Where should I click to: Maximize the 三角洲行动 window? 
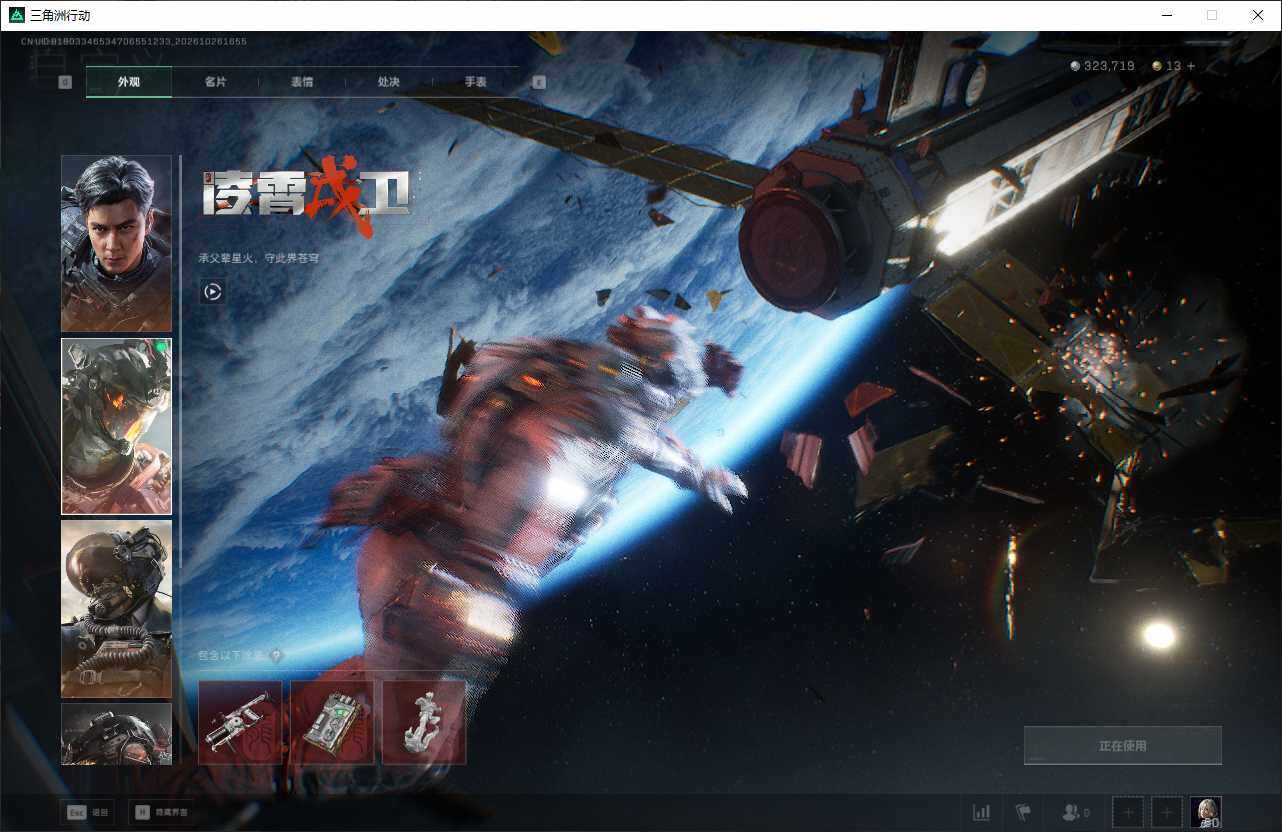[1212, 15]
